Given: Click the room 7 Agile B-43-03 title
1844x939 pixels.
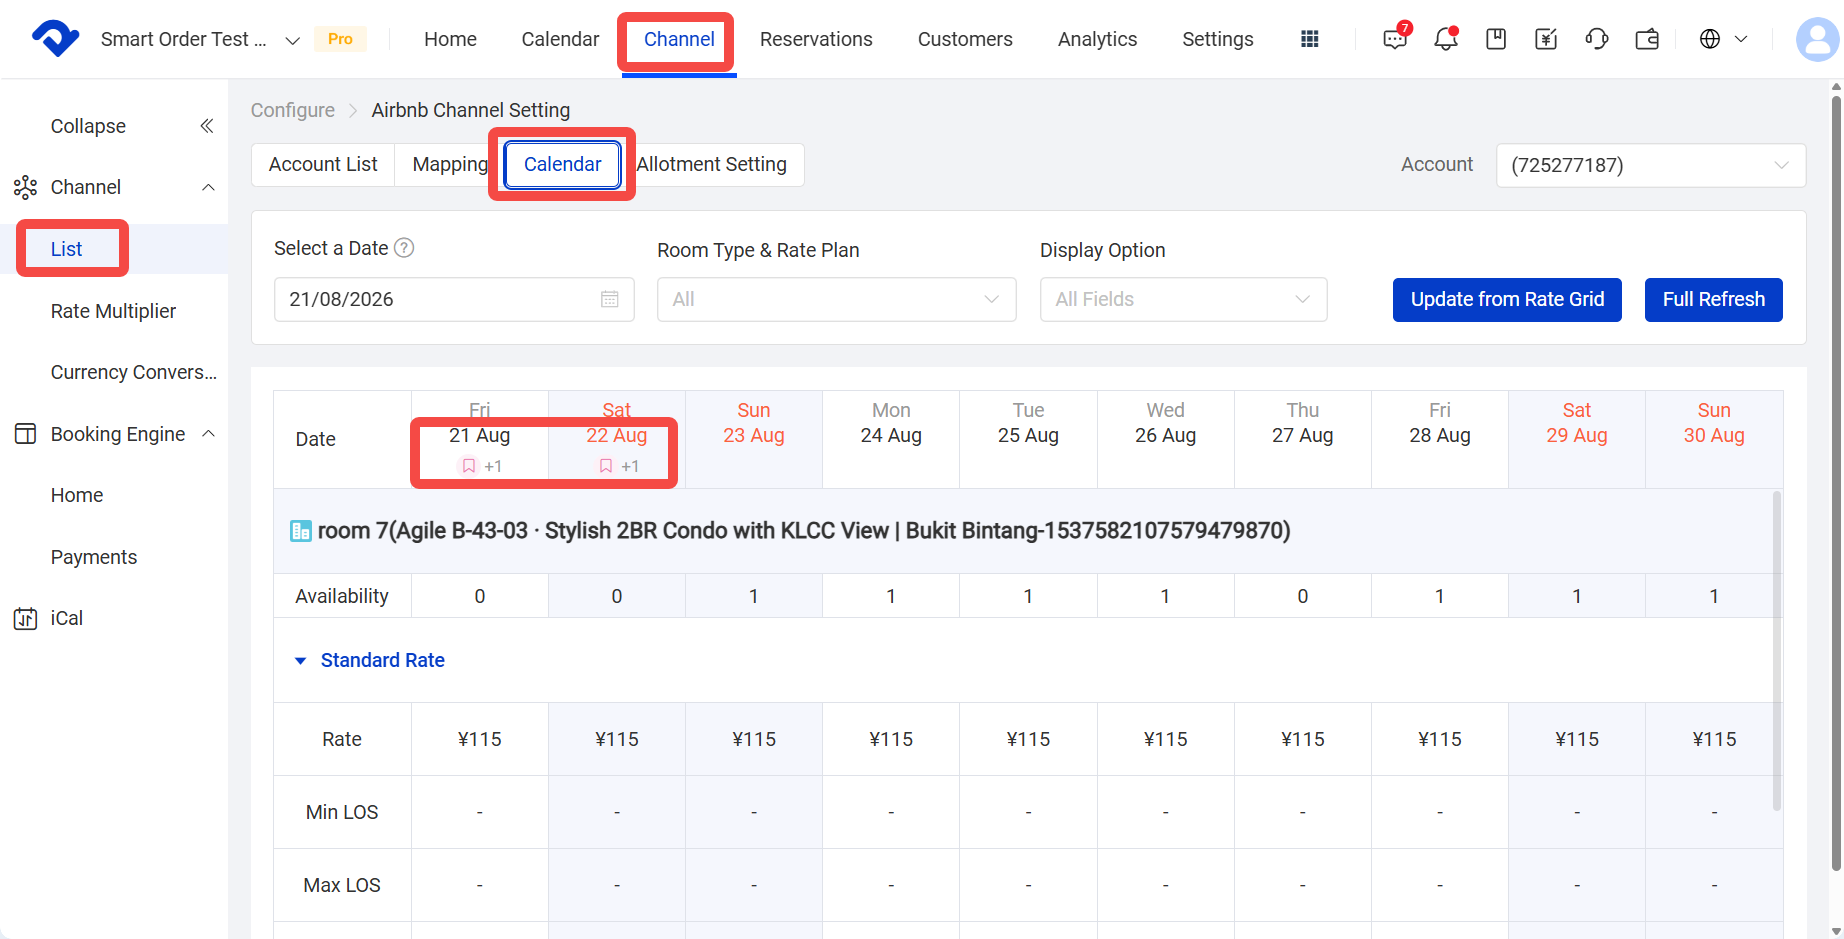Looking at the screenshot, I should (804, 531).
